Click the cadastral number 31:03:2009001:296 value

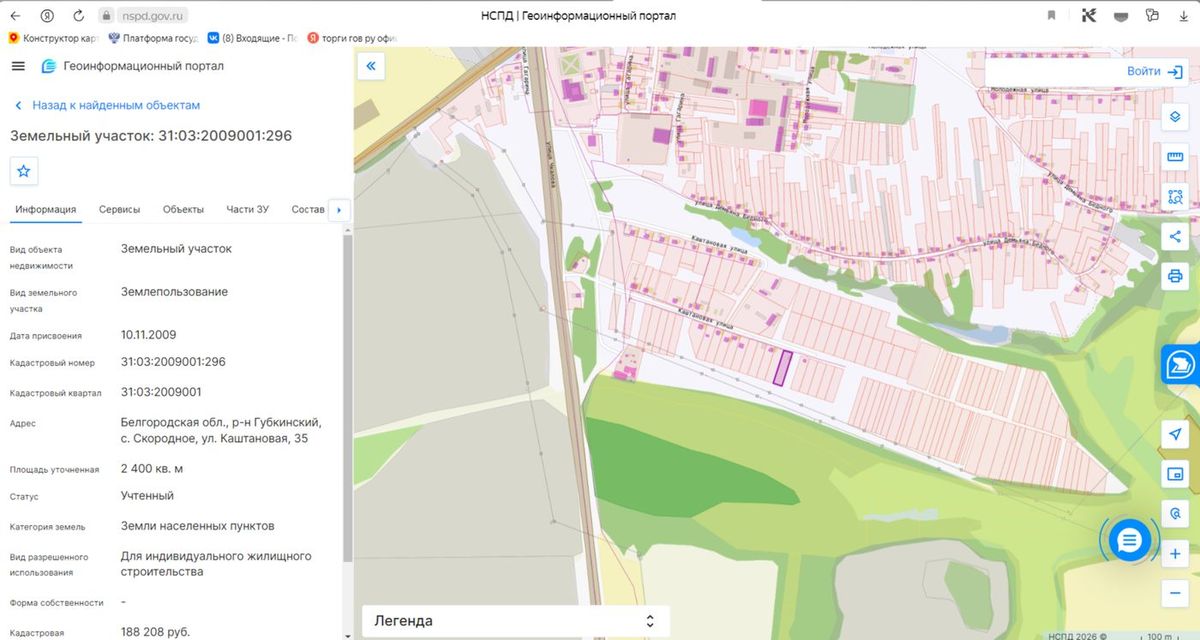[x=173, y=362]
